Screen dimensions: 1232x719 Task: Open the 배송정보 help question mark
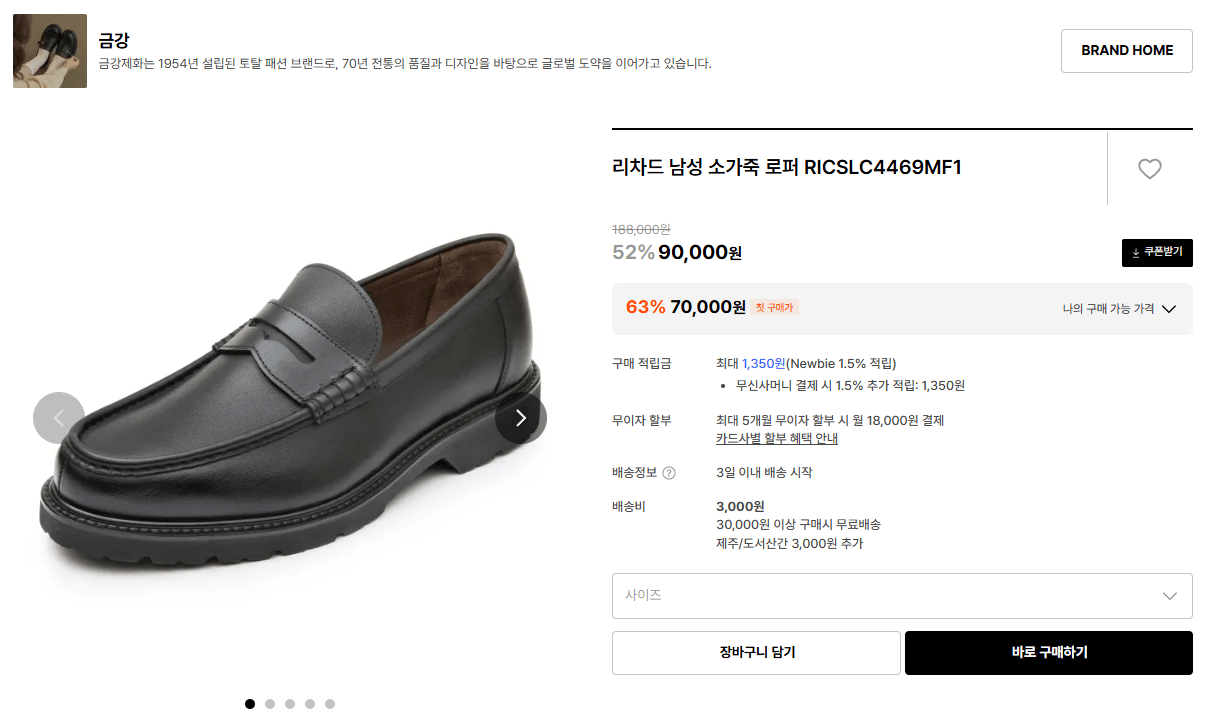[668, 473]
